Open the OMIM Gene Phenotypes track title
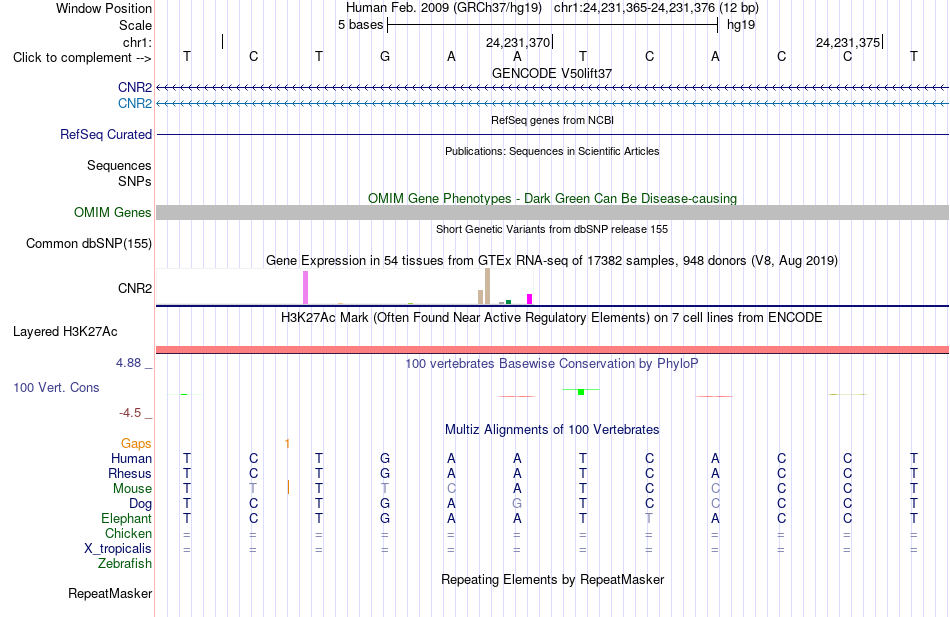 552,198
